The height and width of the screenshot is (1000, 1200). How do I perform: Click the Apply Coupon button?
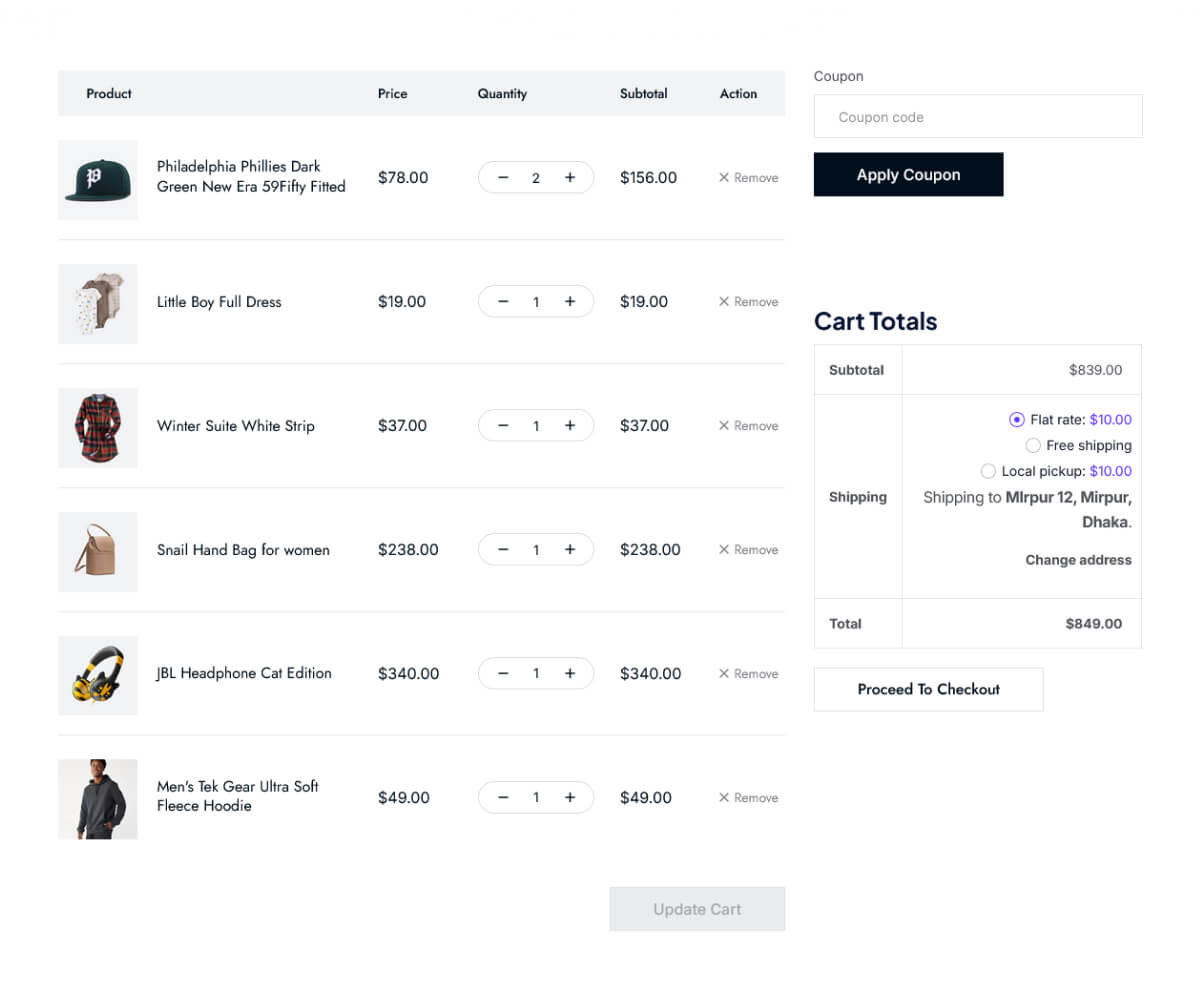(908, 175)
